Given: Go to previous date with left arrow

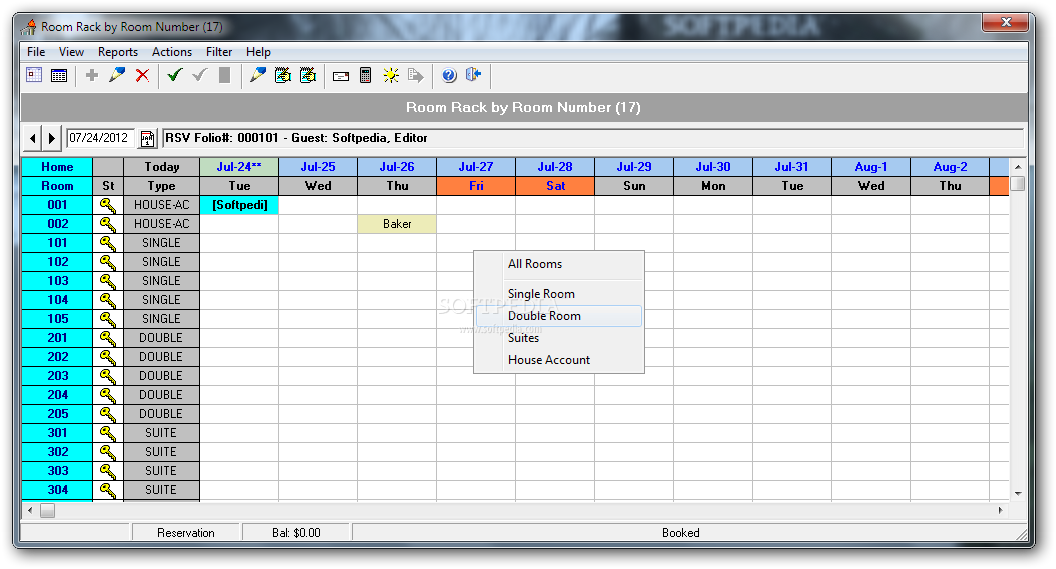Looking at the screenshot, I should 32,139.
